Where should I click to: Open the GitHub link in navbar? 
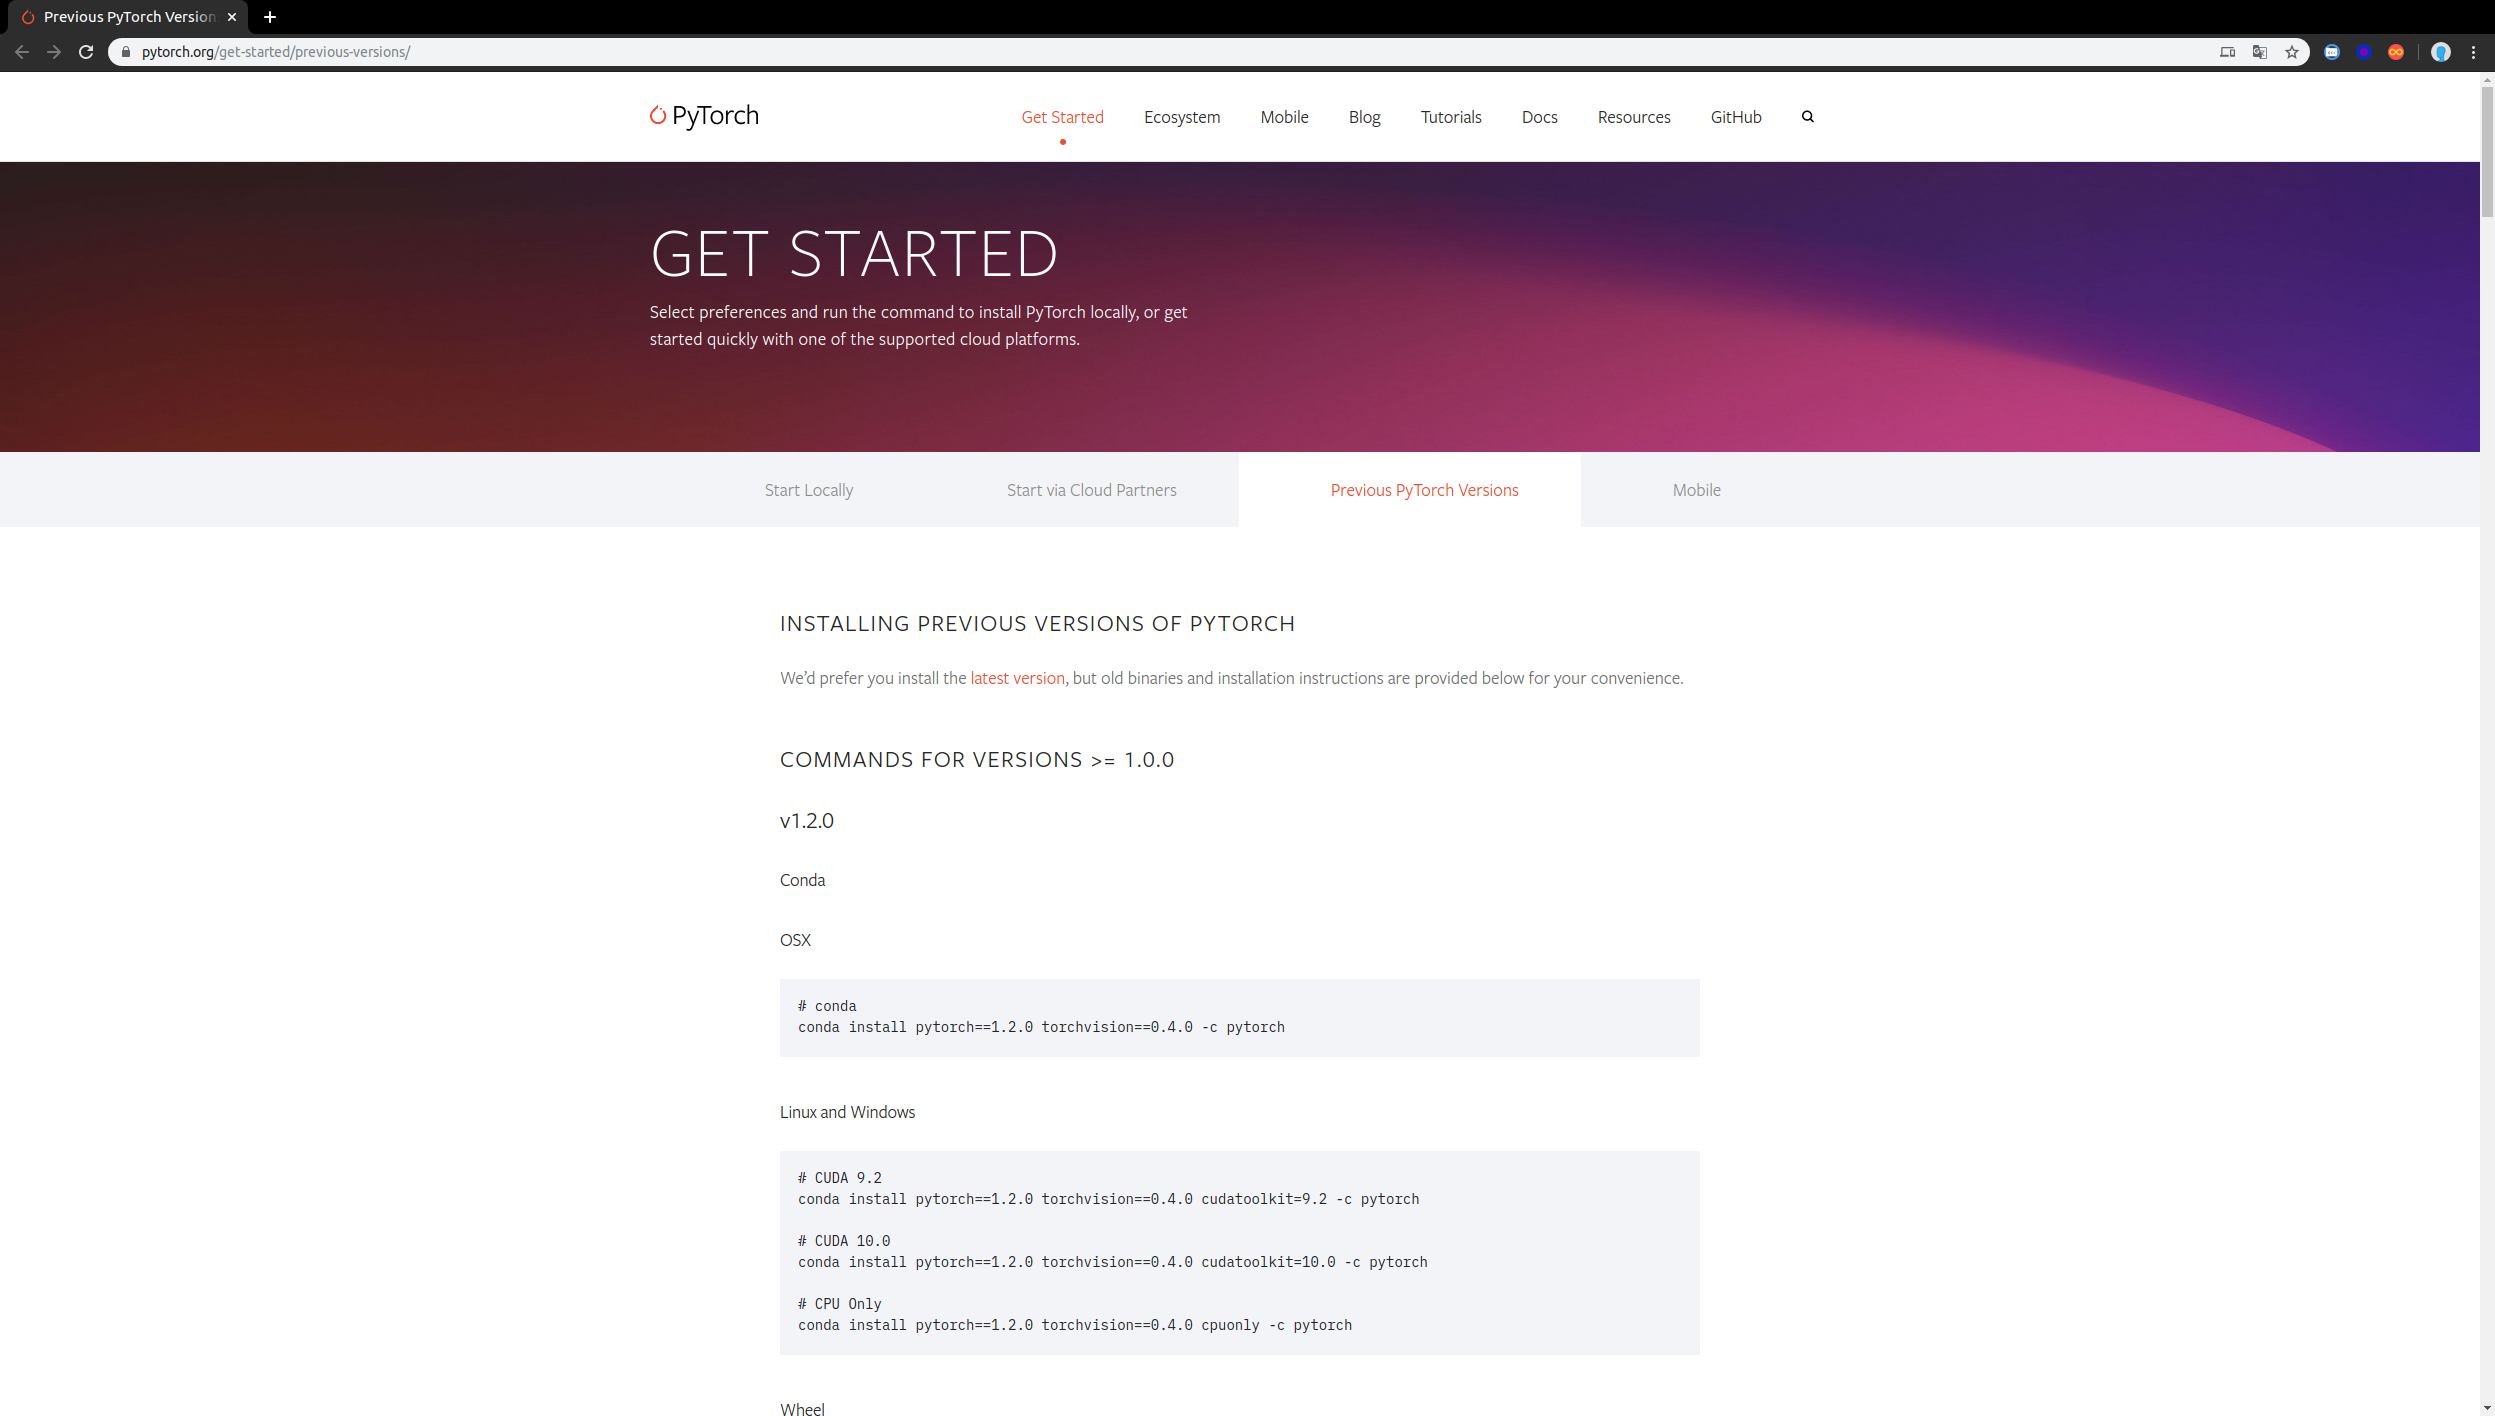1735,117
